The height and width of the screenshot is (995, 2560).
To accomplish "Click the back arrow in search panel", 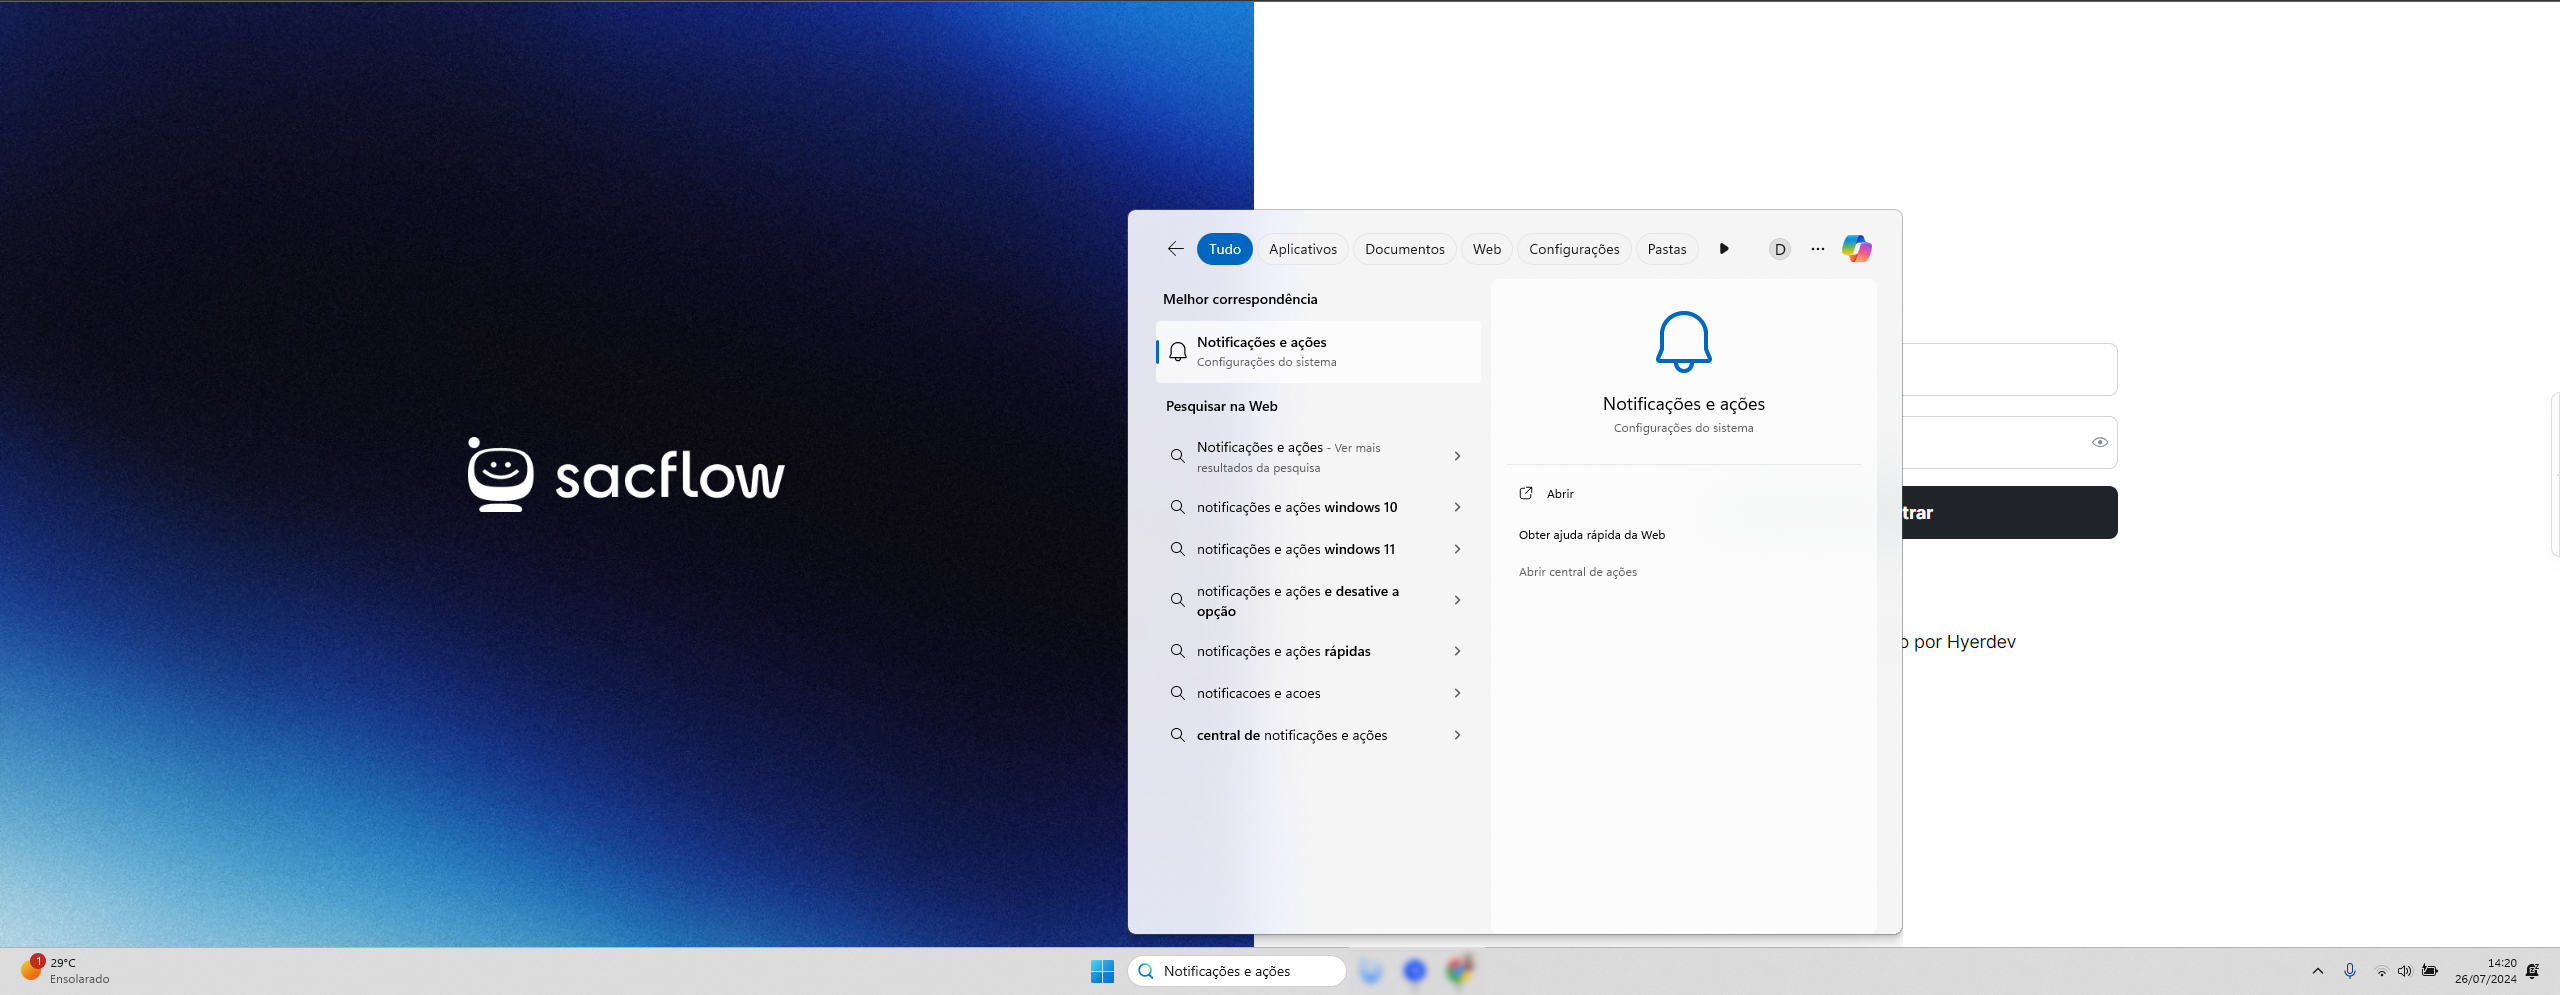I will click(x=1175, y=249).
